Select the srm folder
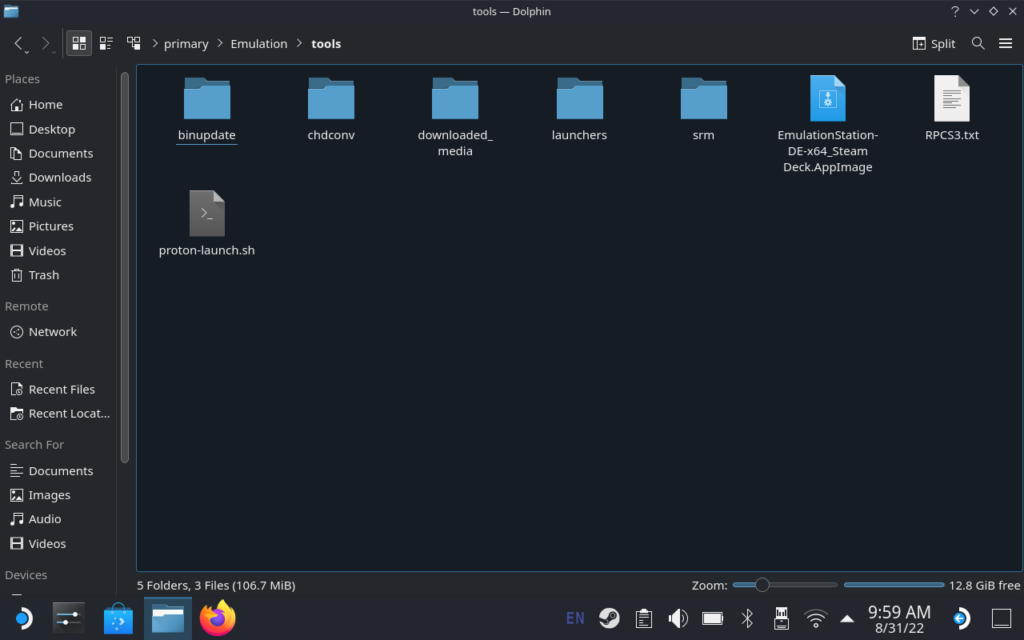 [703, 110]
